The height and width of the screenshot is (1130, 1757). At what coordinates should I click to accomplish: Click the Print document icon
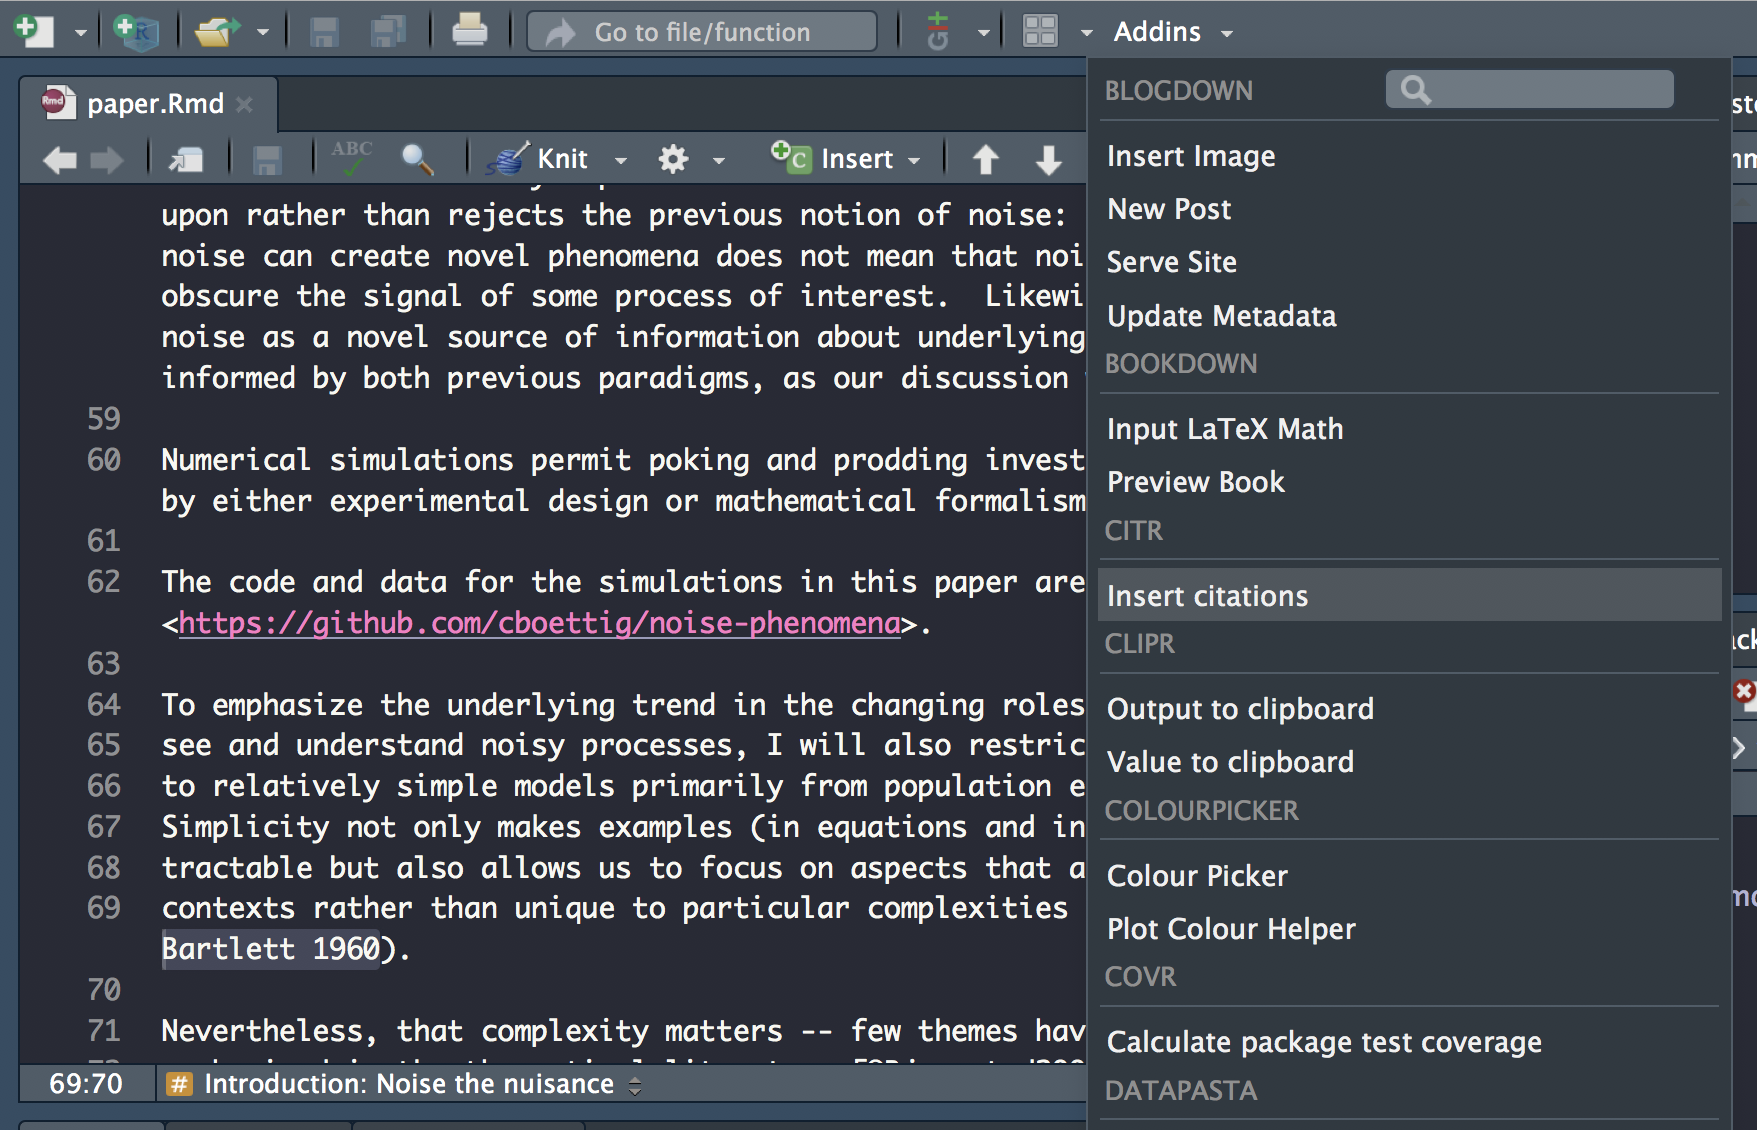469,31
